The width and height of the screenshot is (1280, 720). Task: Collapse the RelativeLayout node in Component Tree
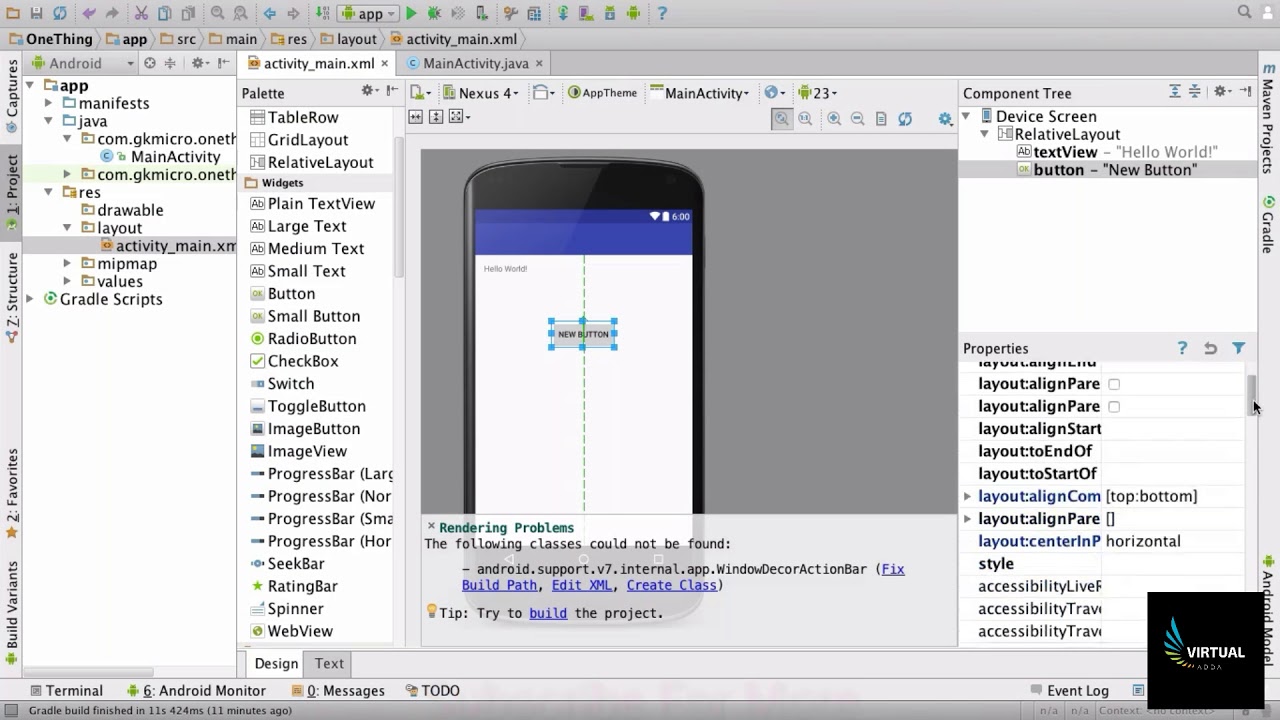tap(984, 134)
